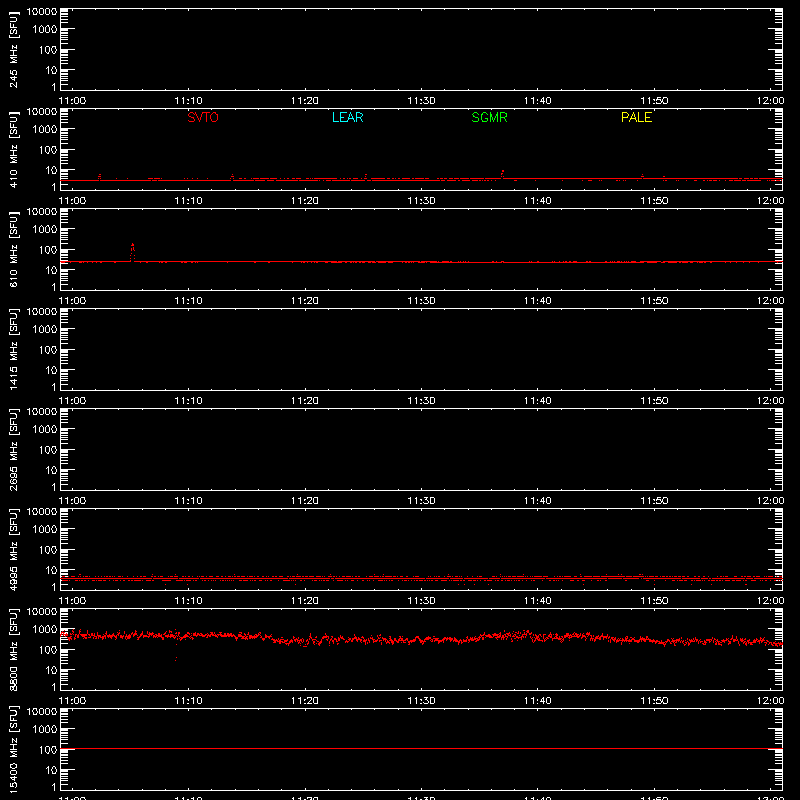This screenshot has width=800, height=800.
Task: Click the cyan LEAR legend label
Action: pos(347,117)
